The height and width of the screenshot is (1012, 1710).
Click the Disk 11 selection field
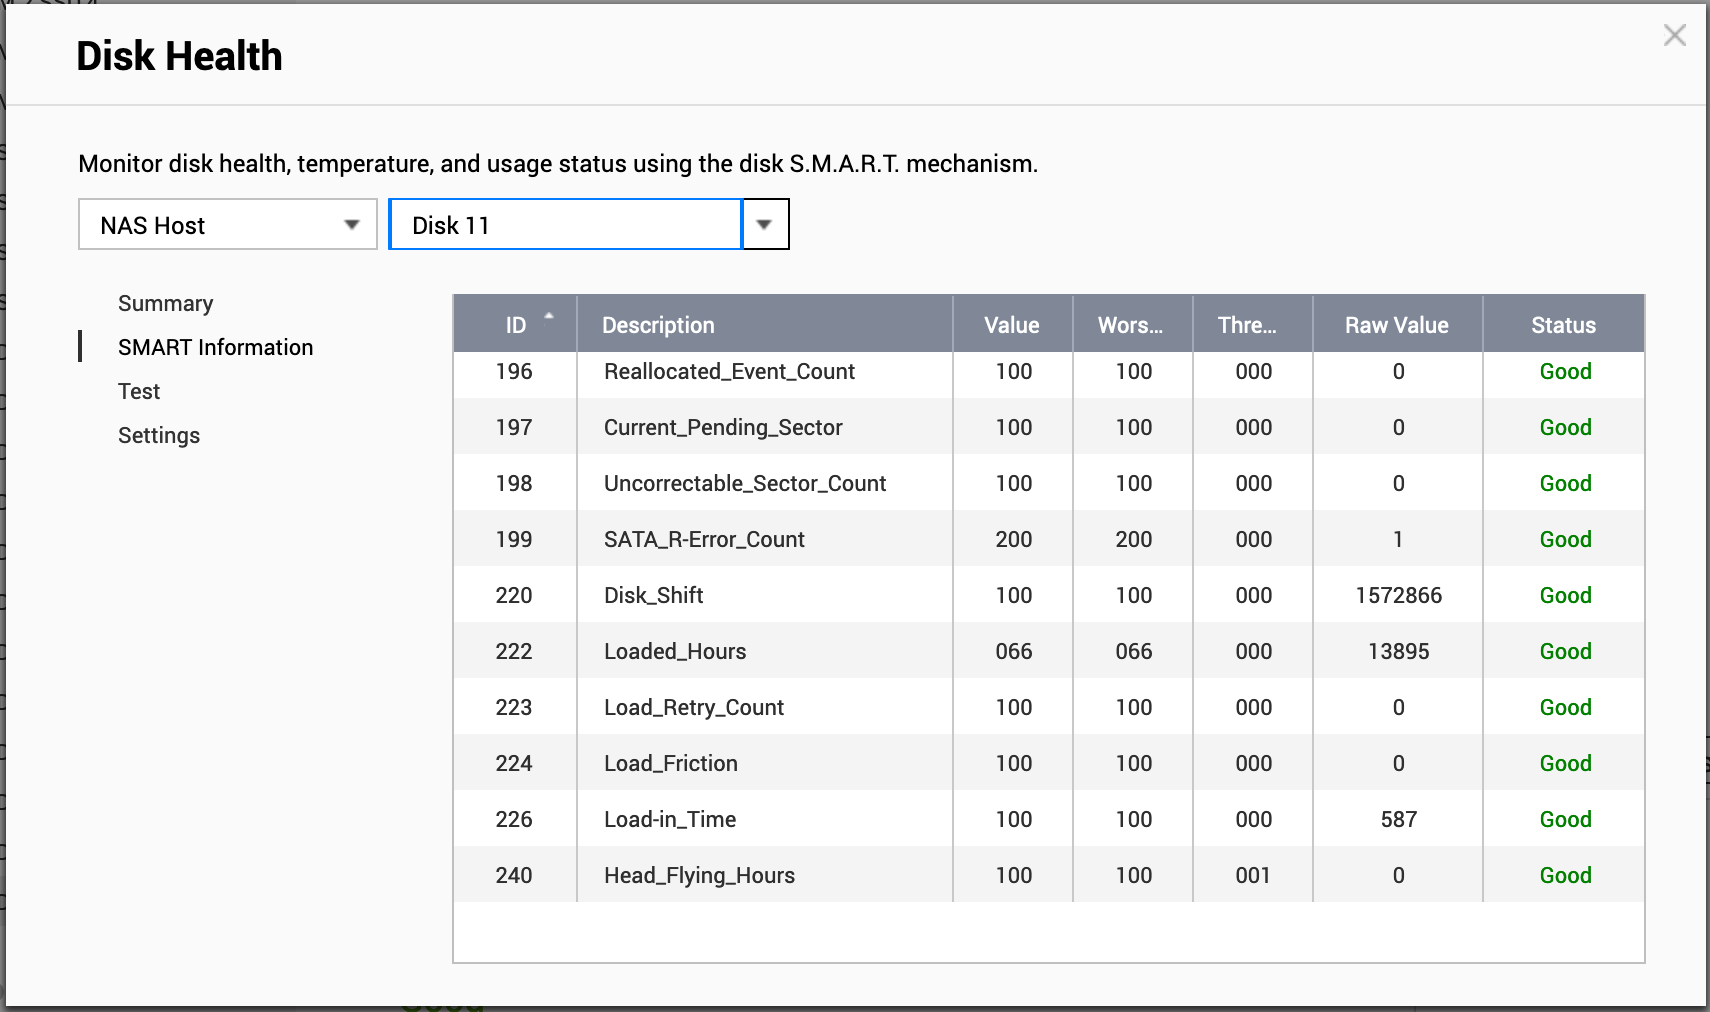coord(565,224)
